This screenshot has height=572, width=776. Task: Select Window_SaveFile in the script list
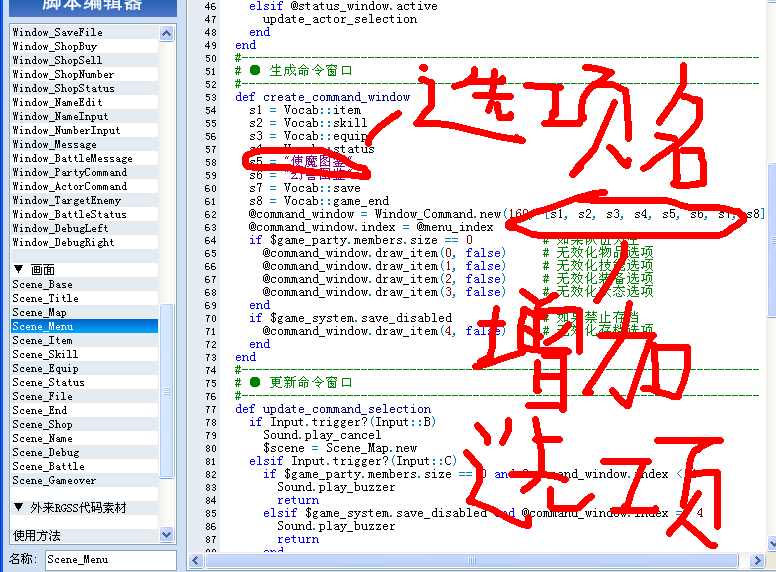[x=84, y=32]
